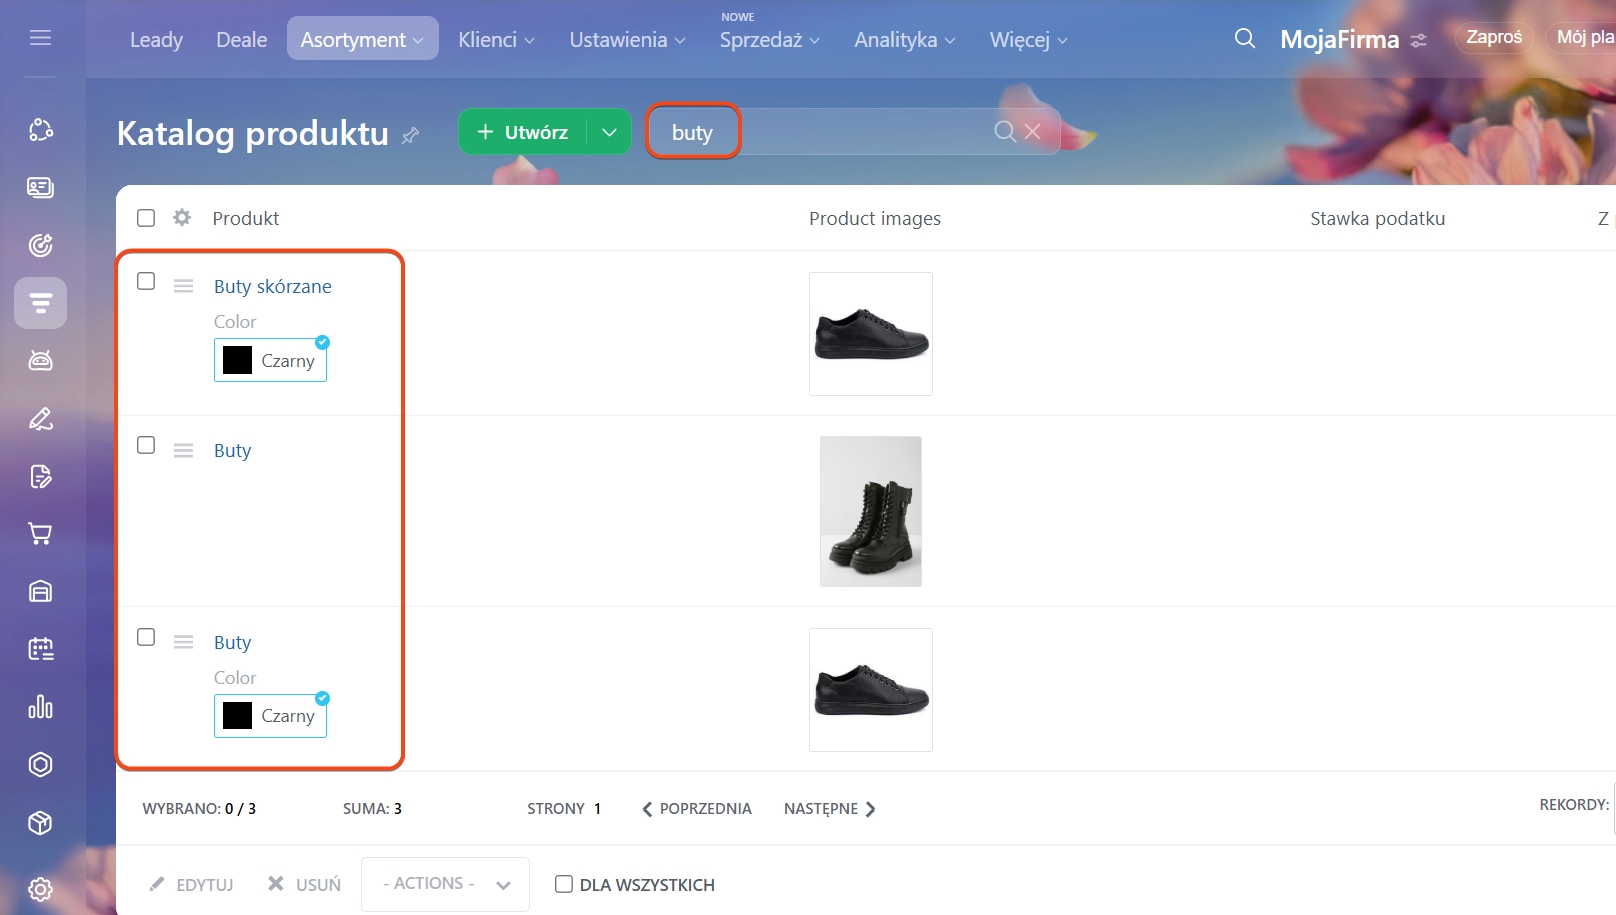Open the calendar sidebar icon
Viewport: 1616px width, 915px height.
coord(40,649)
